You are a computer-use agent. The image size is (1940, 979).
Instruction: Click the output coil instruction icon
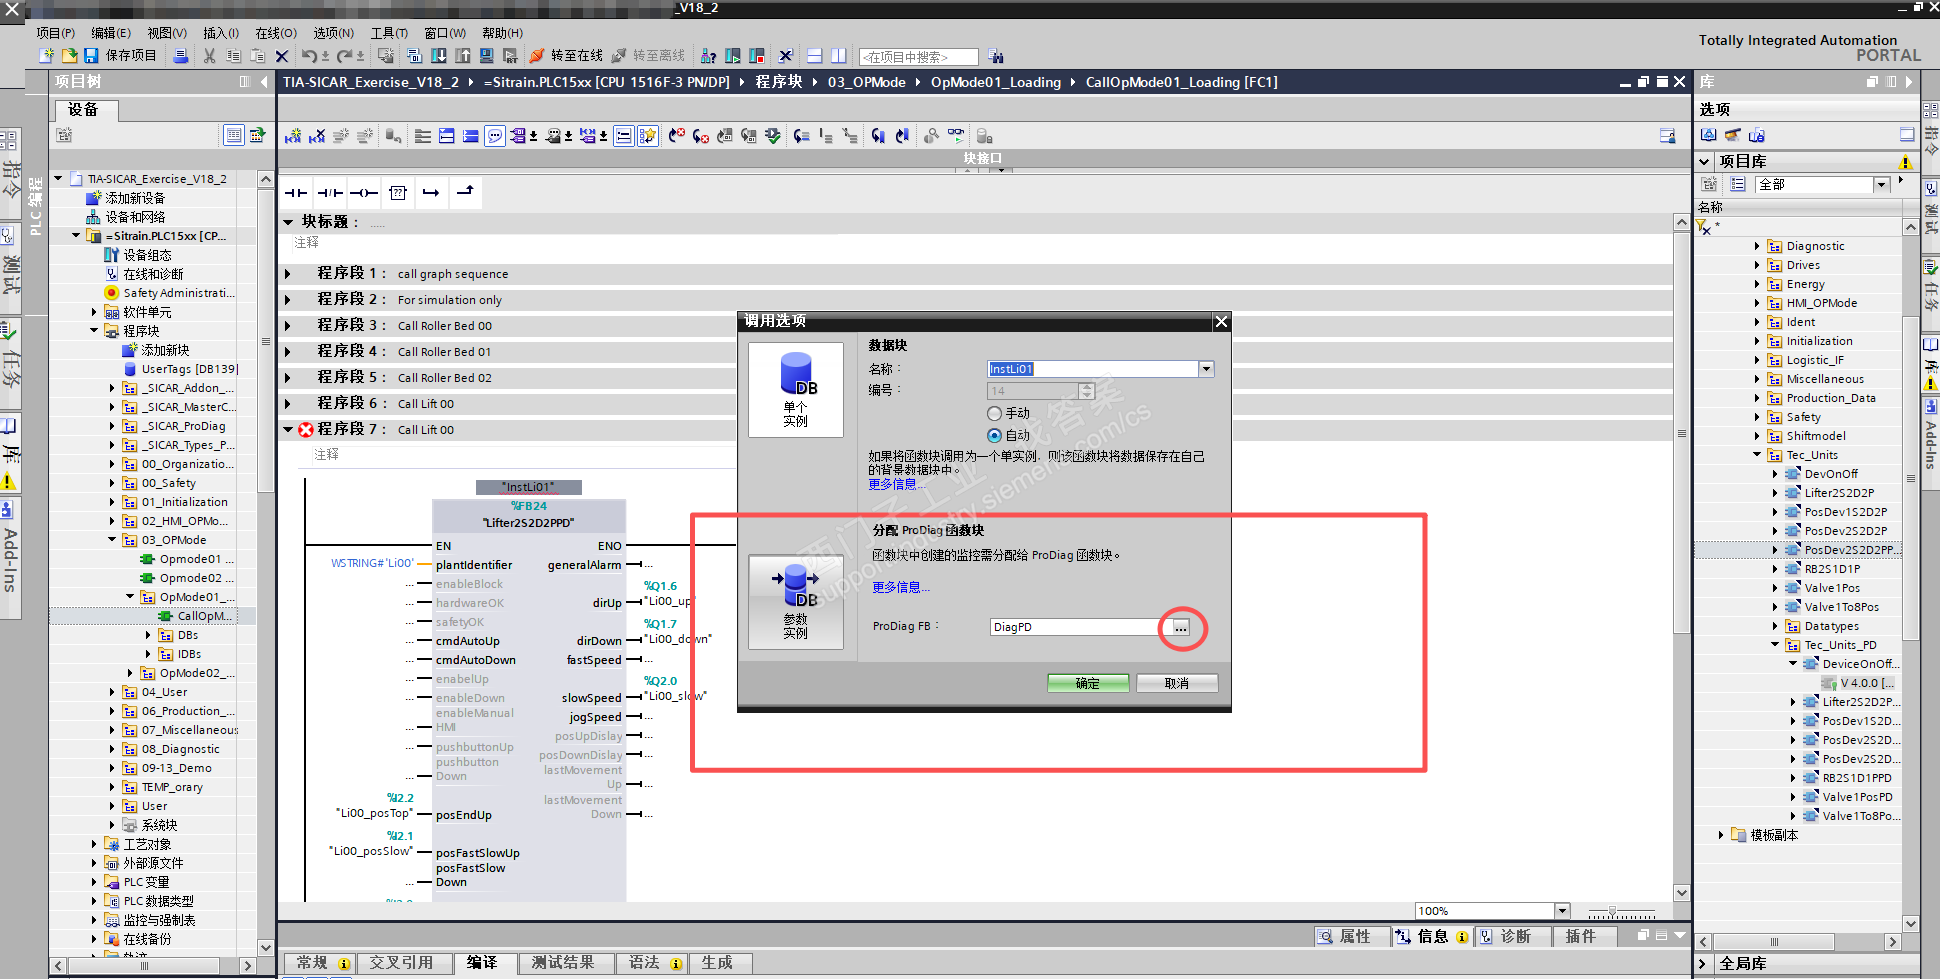[x=364, y=193]
